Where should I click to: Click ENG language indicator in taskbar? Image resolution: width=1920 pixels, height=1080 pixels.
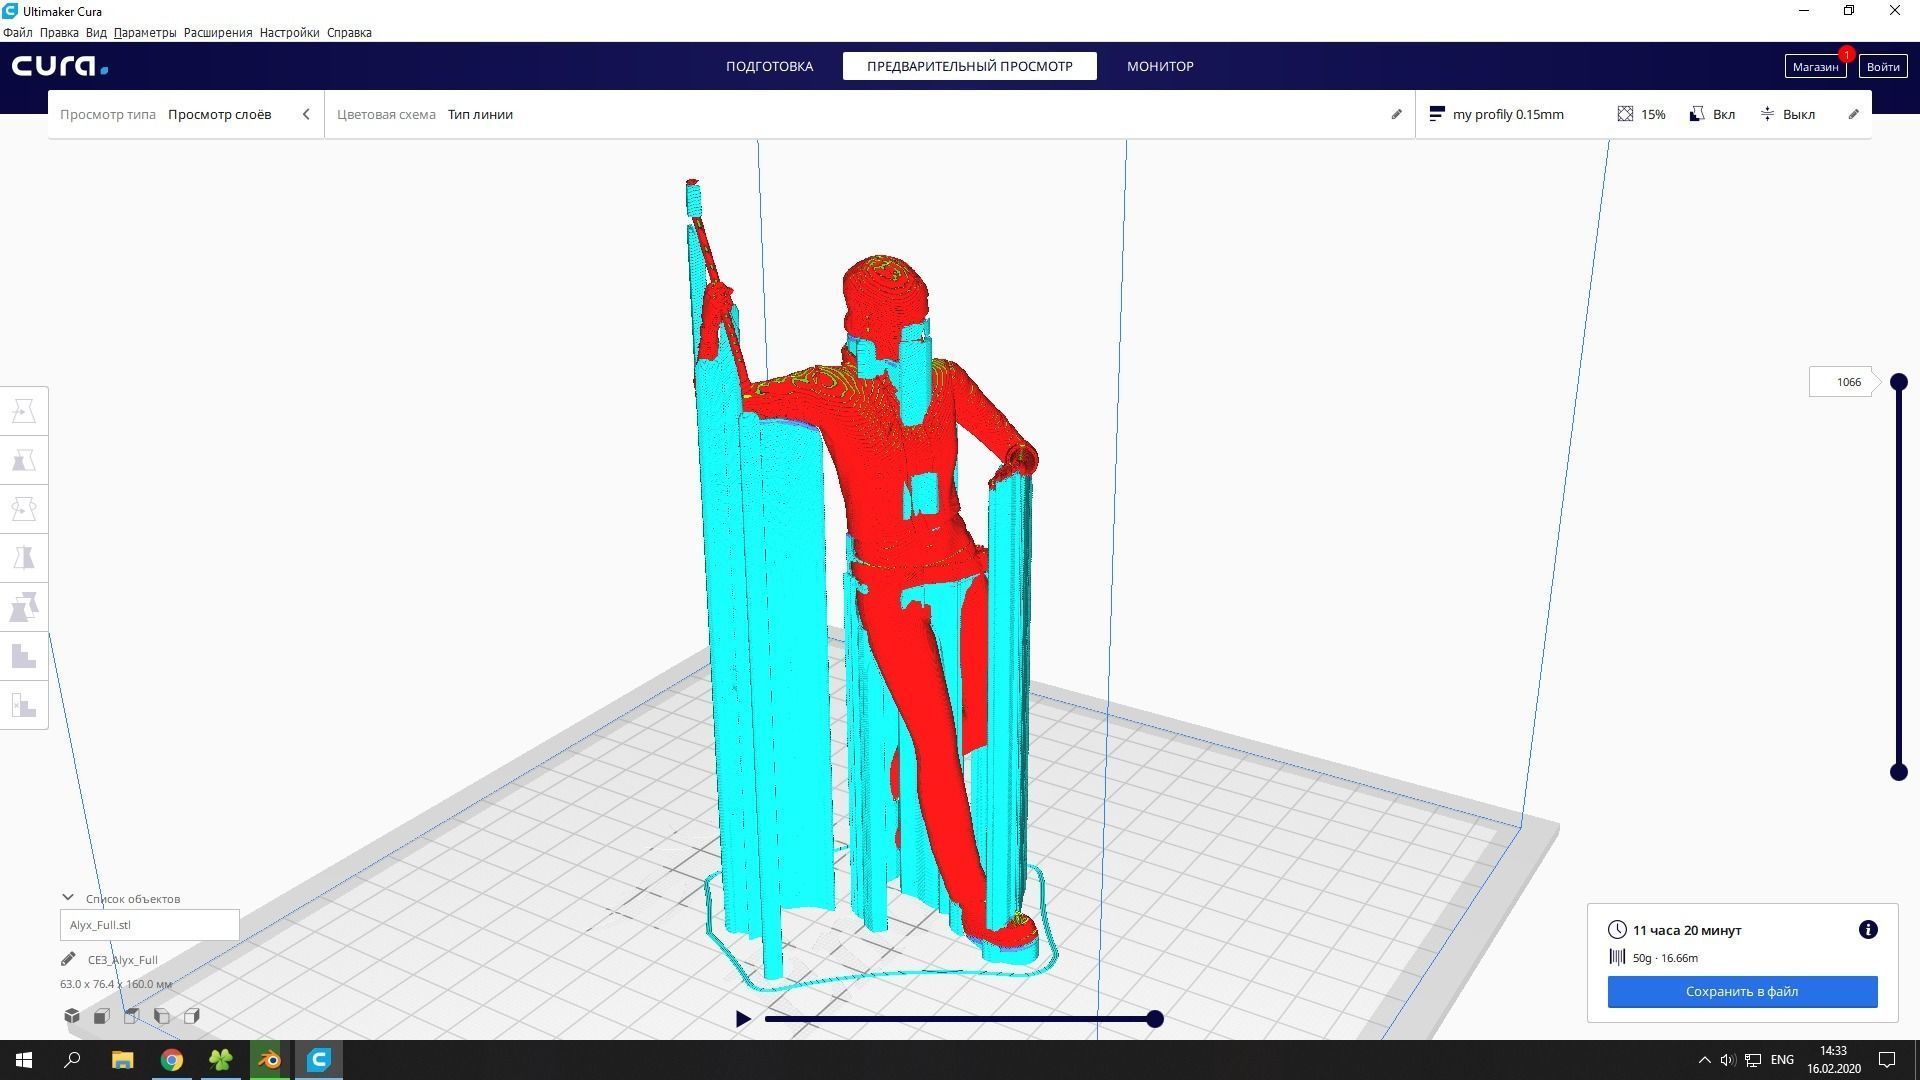tap(1782, 1060)
